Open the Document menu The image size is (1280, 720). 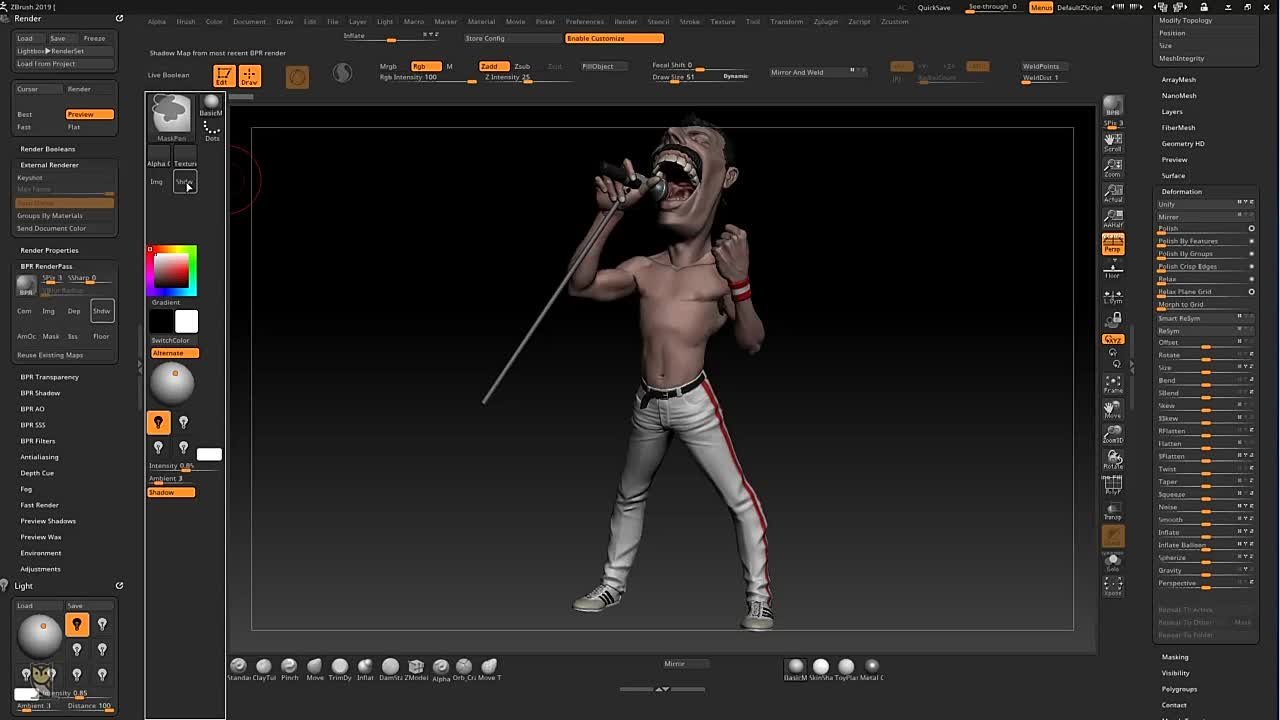point(250,21)
